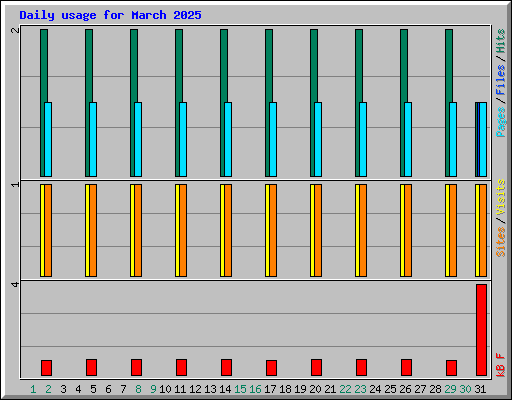Click day number 13 on the x-axis
Screen dimensions: 512x400
(x=210, y=389)
